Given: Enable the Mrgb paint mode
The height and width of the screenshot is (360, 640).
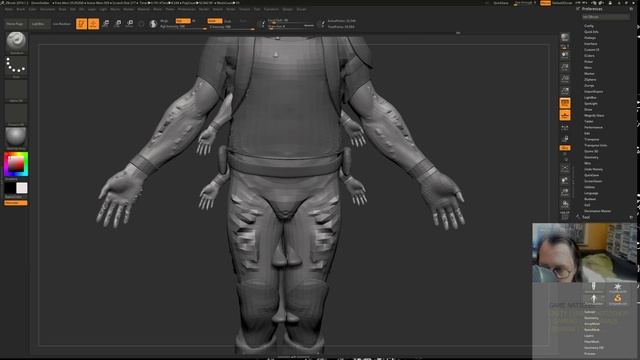Looking at the screenshot, I should tap(164, 21).
